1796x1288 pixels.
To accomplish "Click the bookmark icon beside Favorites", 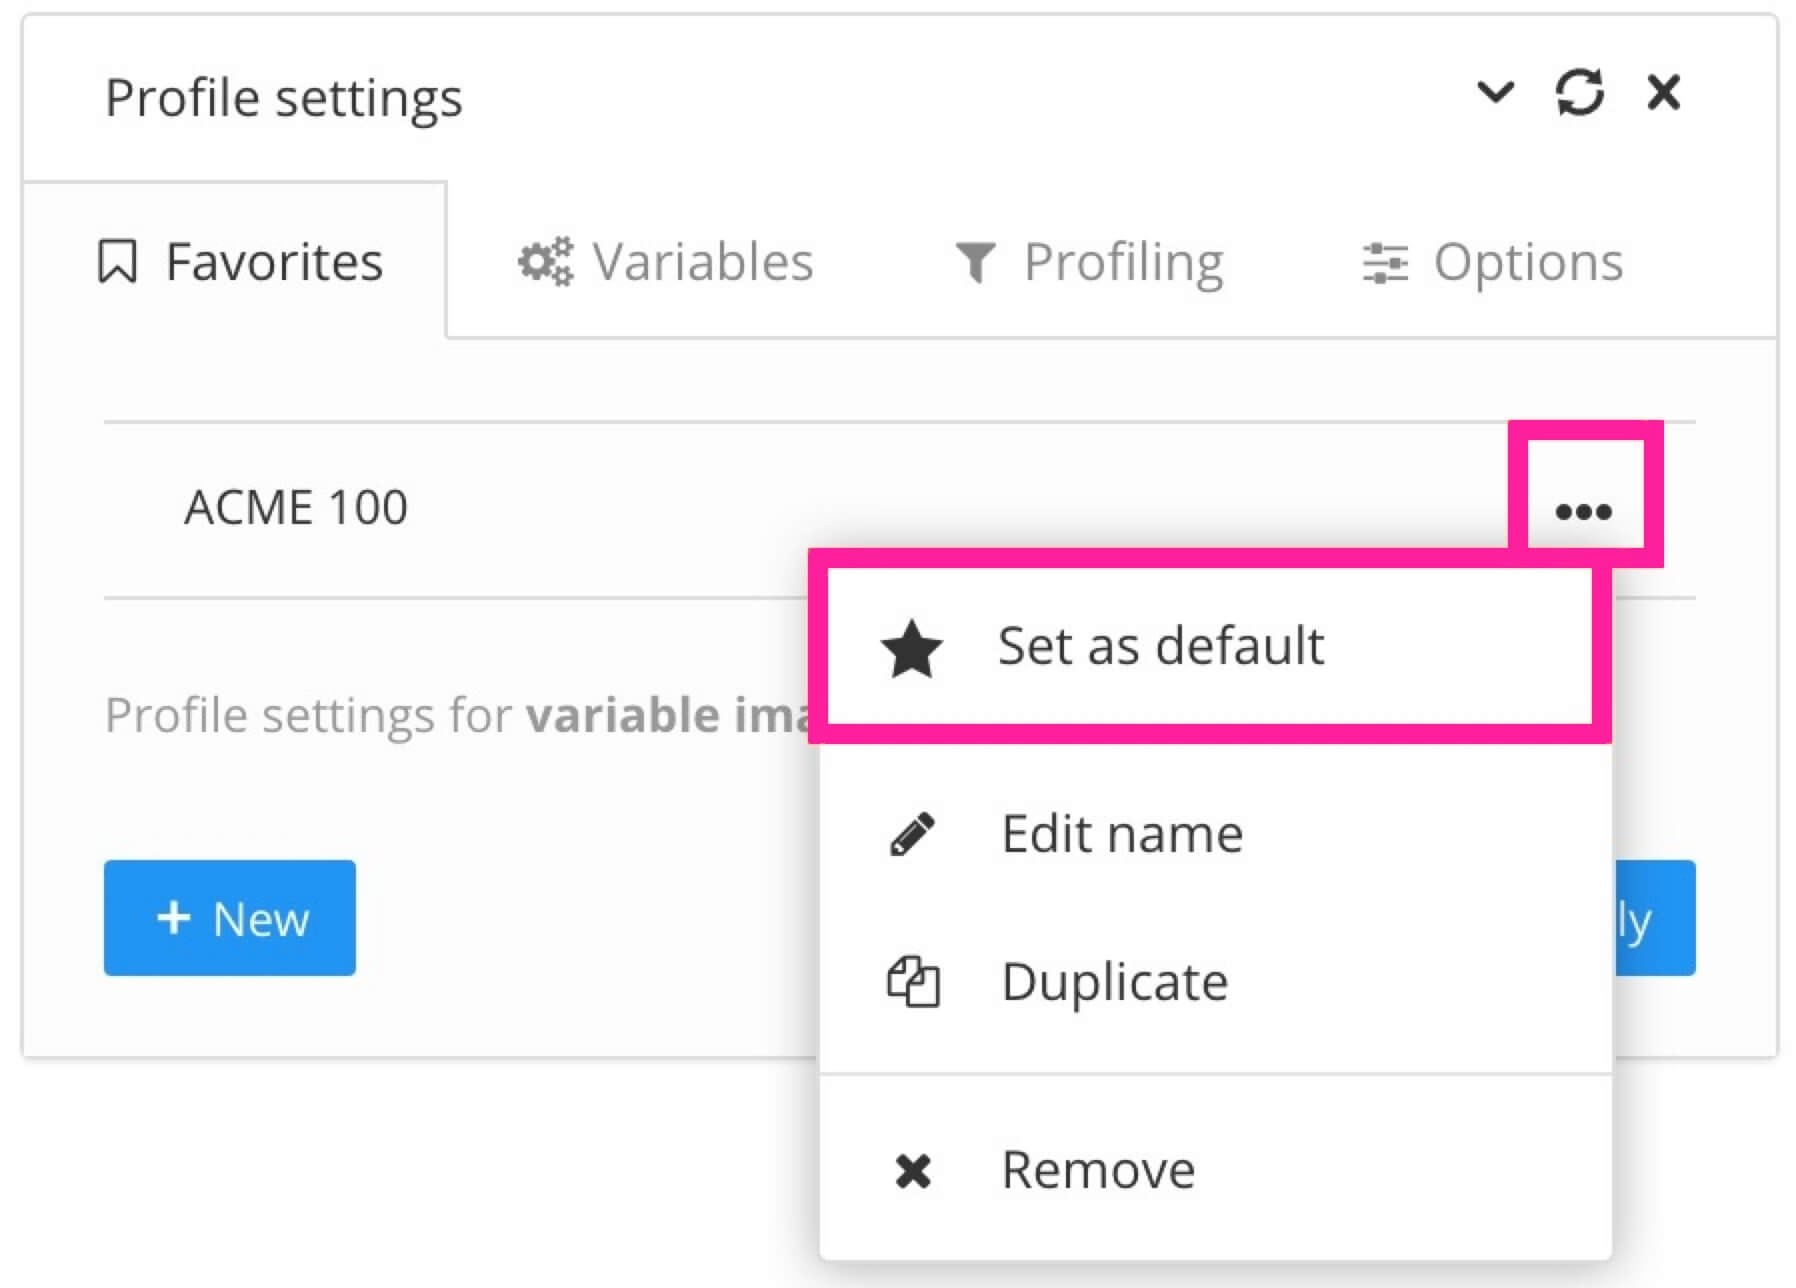I will point(117,261).
